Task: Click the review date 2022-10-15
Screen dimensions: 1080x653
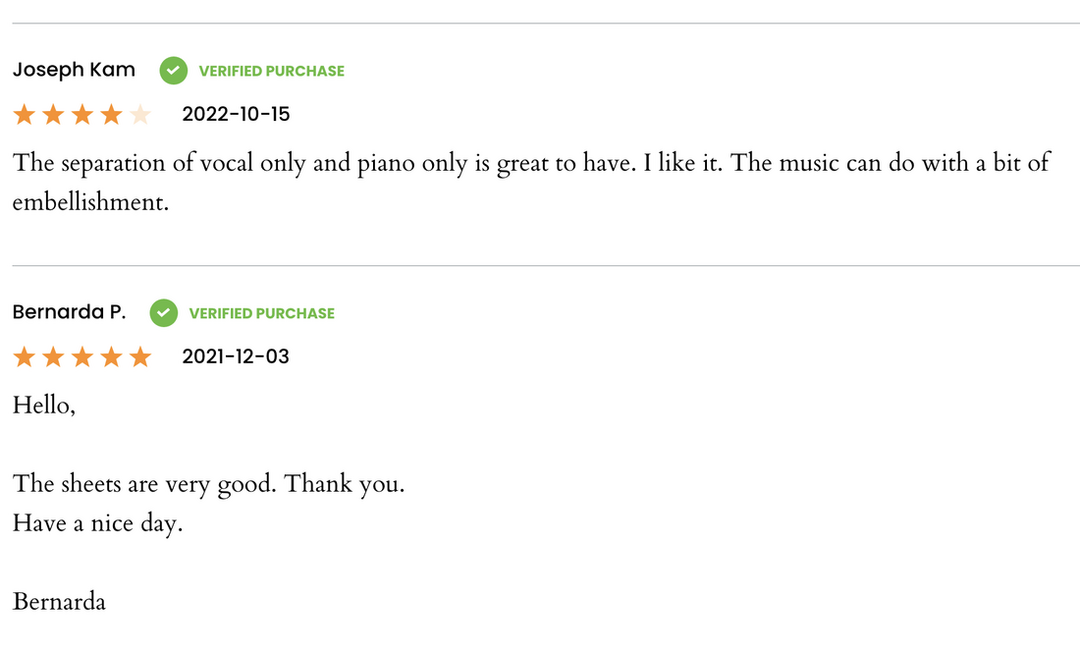Action: click(236, 114)
